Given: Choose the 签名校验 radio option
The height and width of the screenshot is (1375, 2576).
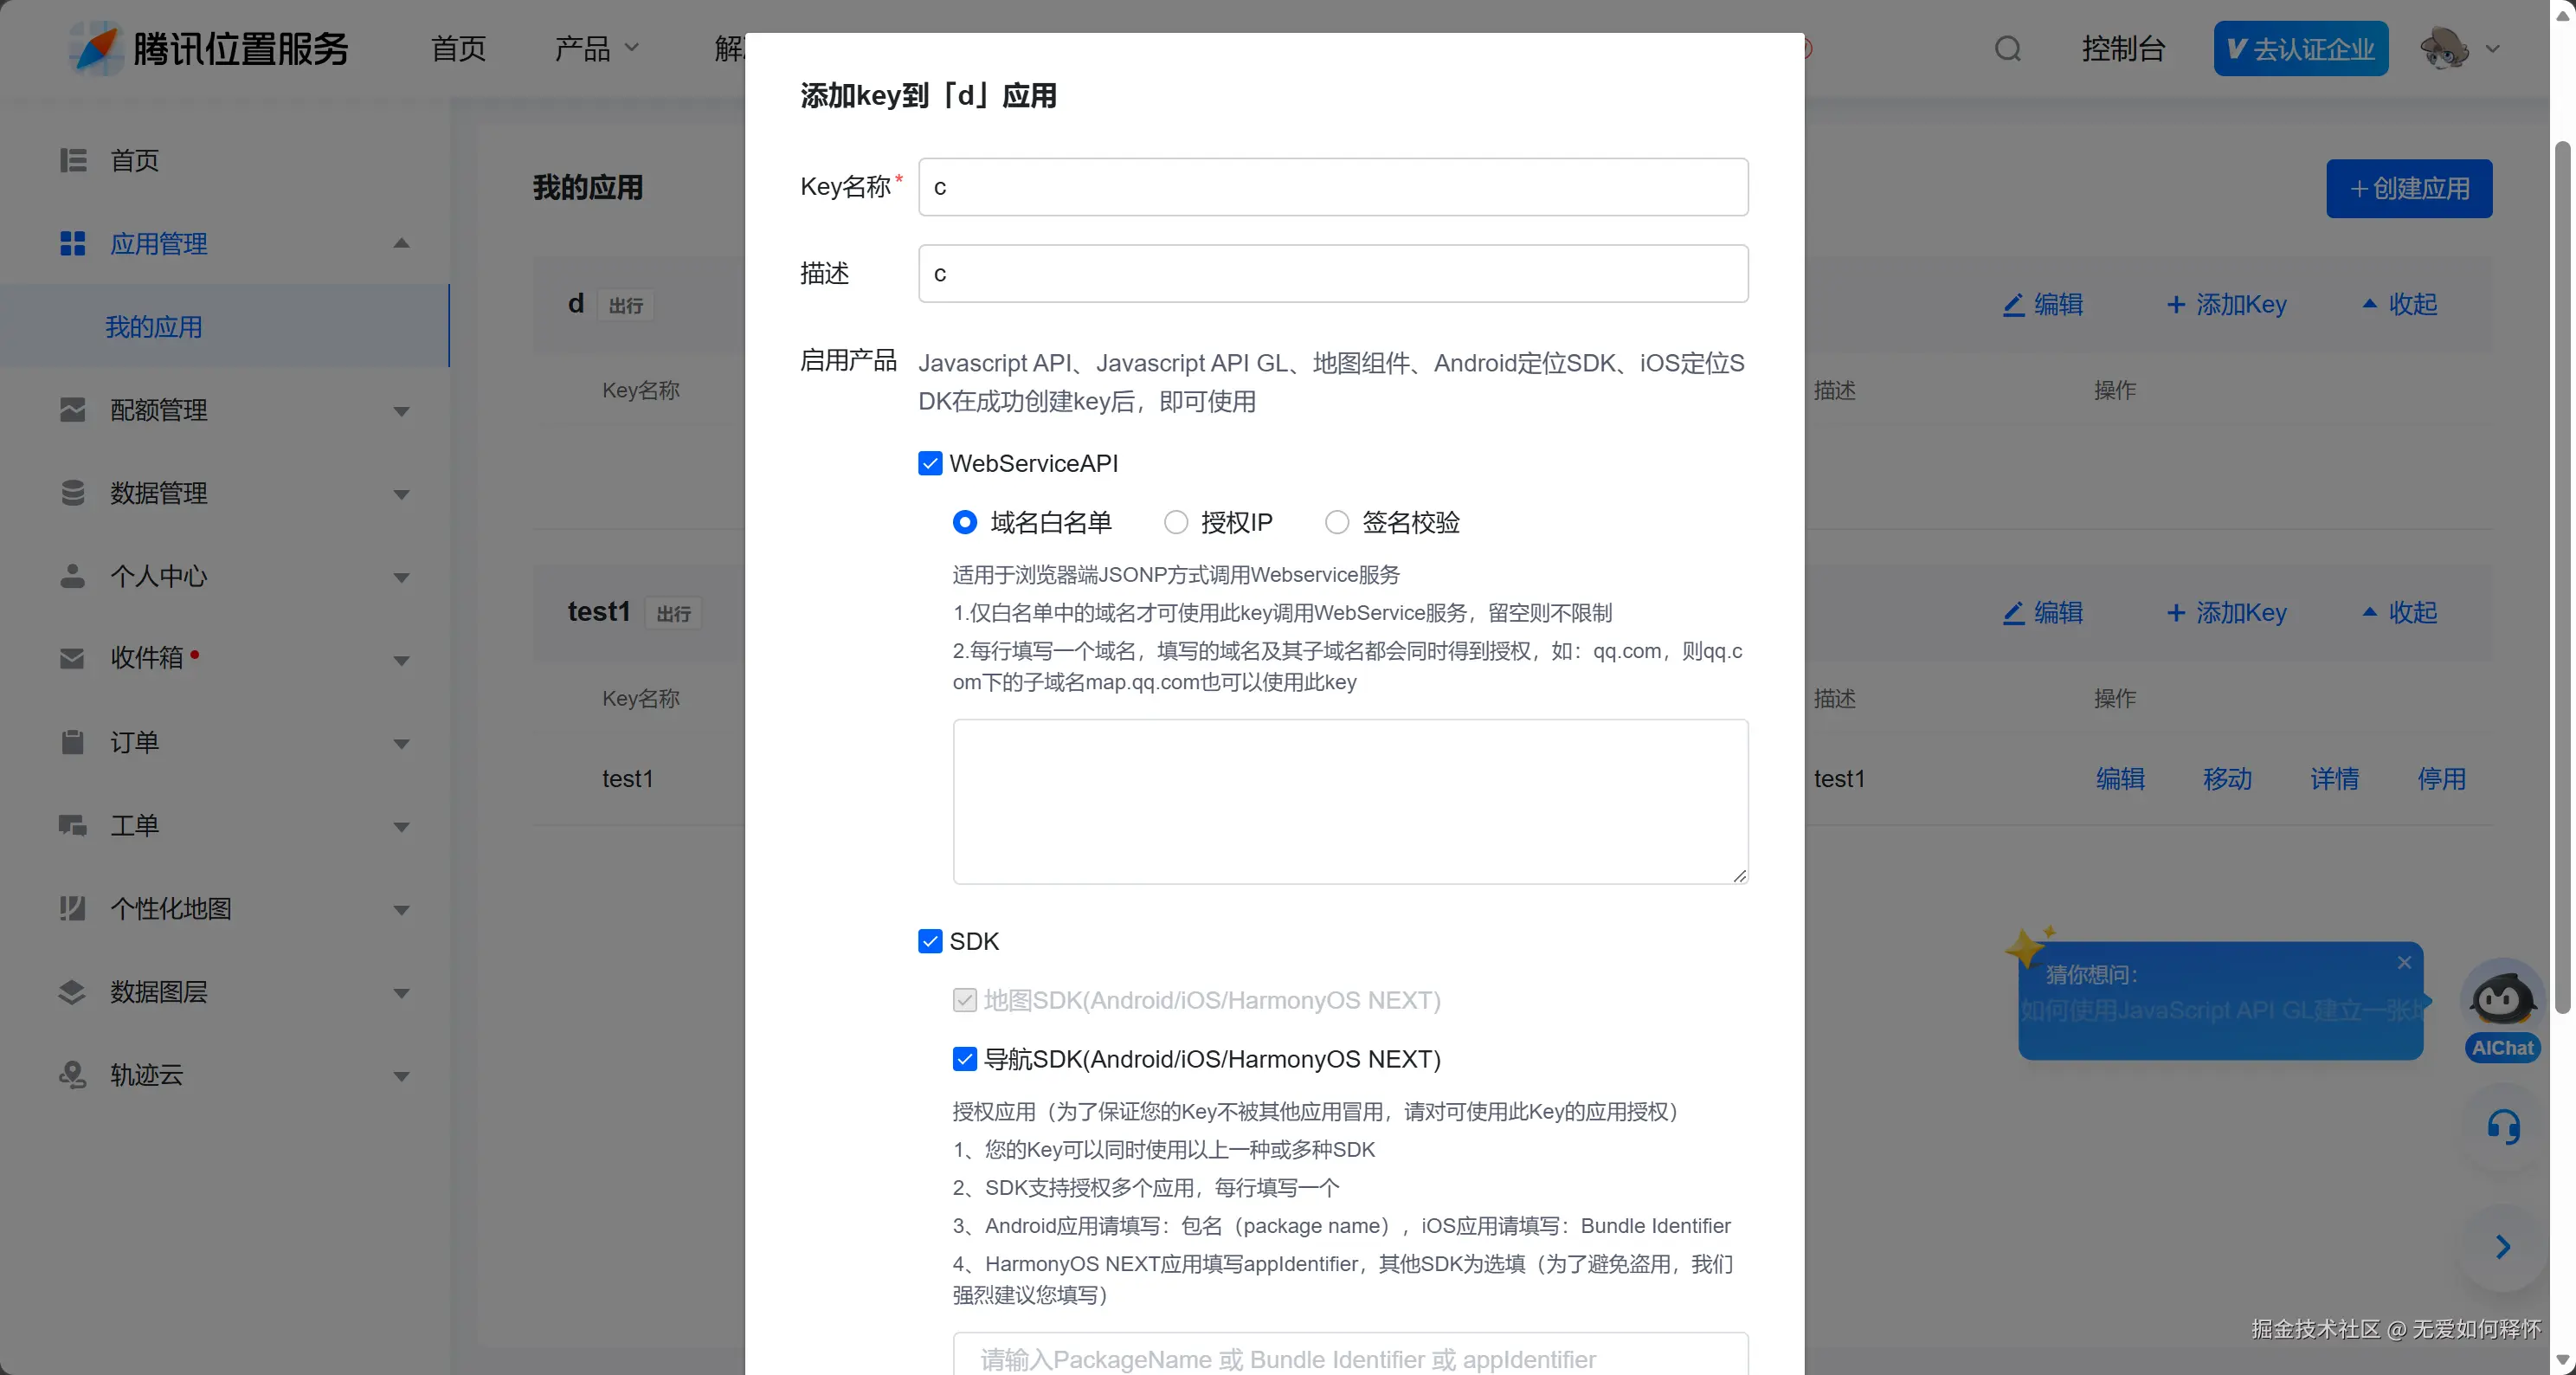Looking at the screenshot, I should click(1337, 522).
